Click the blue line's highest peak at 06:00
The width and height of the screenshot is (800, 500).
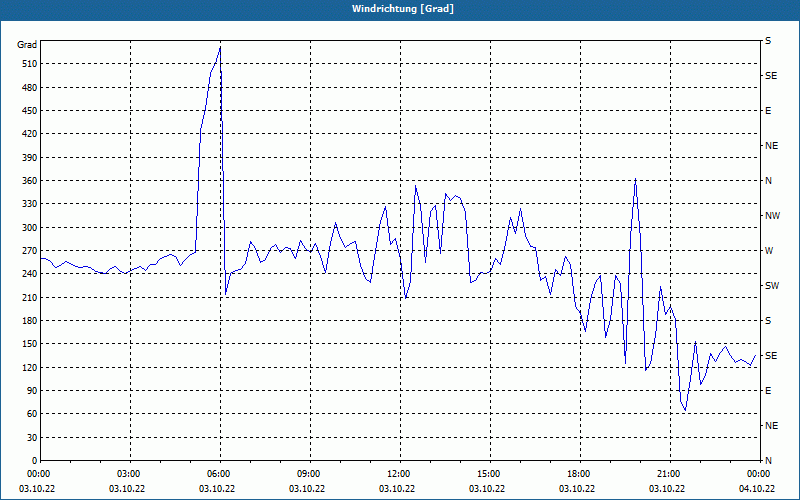220,47
